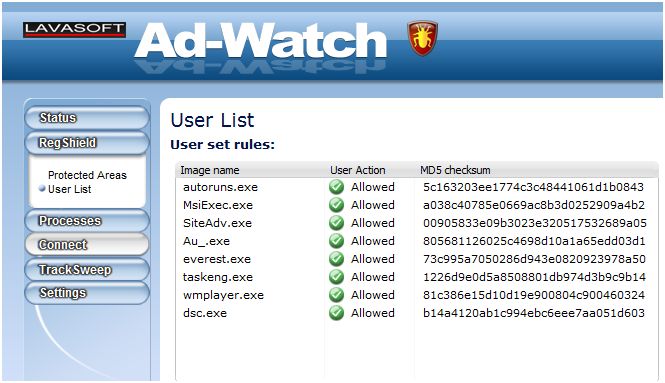The height and width of the screenshot is (383, 665).
Task: Sort by MD5 checksum column header
Action: click(455, 170)
